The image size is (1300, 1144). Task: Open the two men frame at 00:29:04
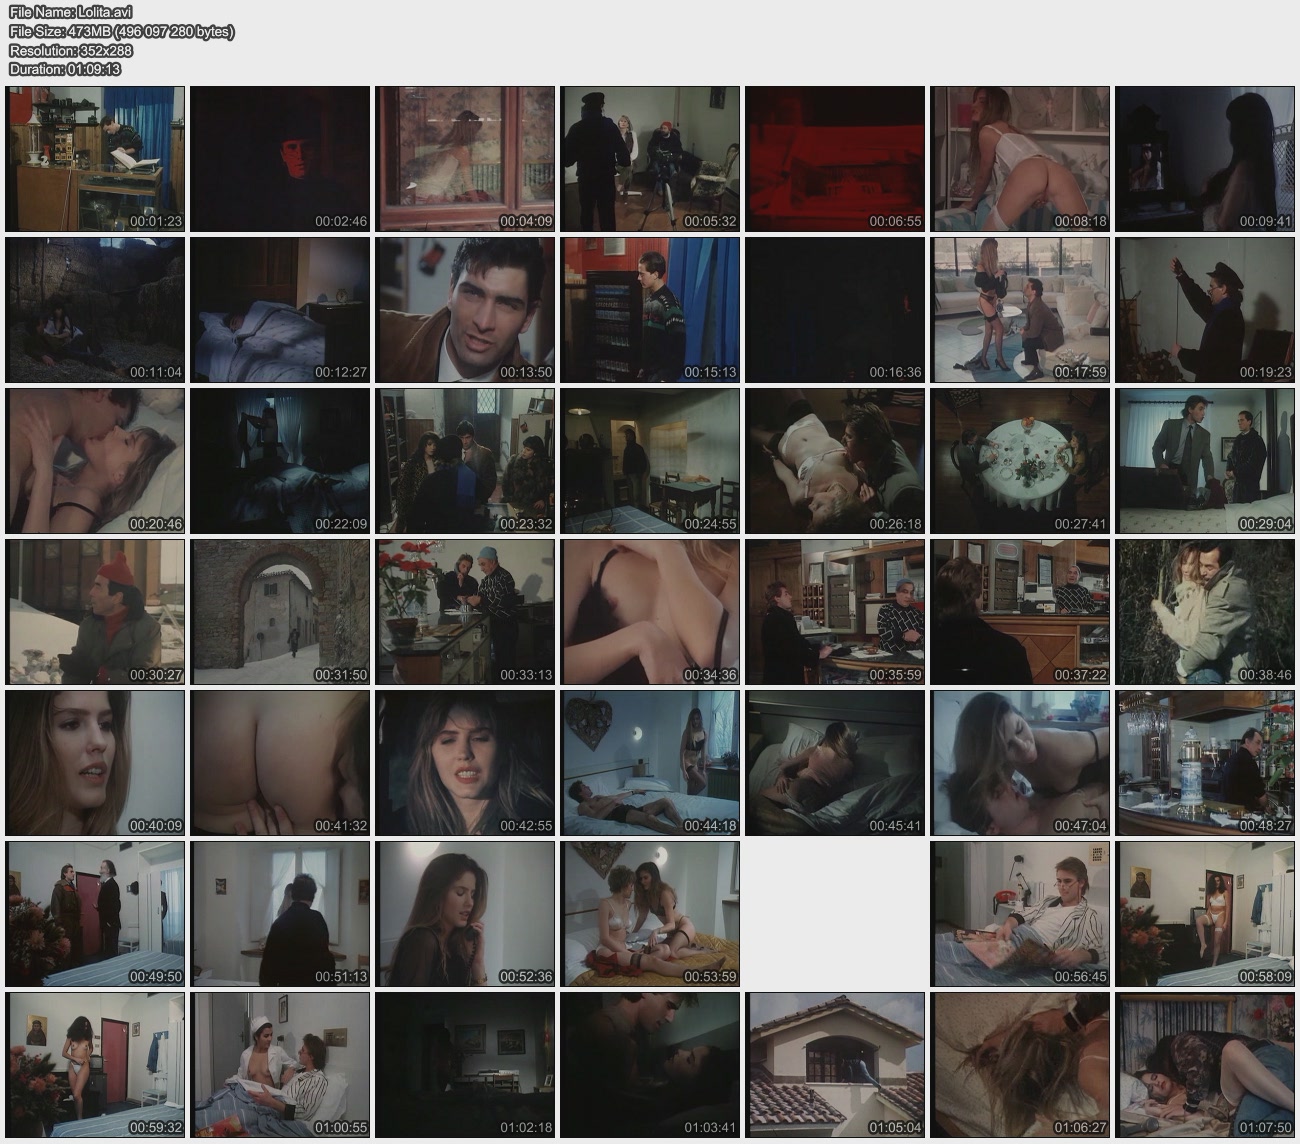pos(1205,461)
